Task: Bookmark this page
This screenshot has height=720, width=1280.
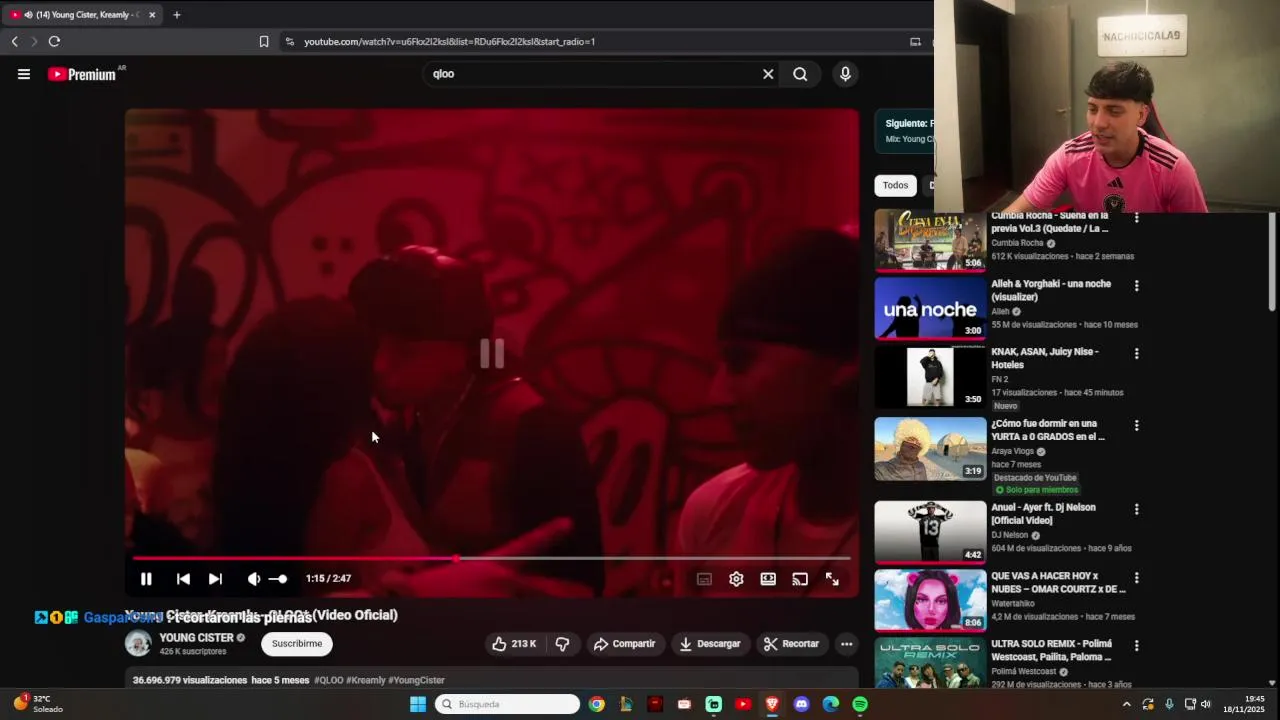Action: tap(264, 41)
